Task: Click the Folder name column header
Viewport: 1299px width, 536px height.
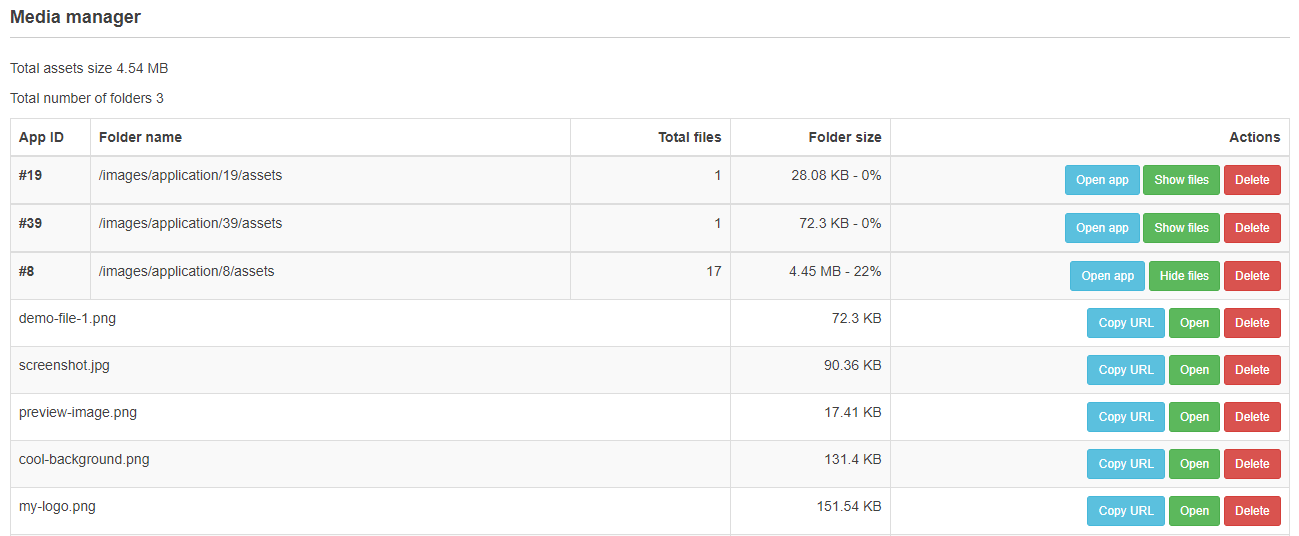Action: [x=140, y=137]
